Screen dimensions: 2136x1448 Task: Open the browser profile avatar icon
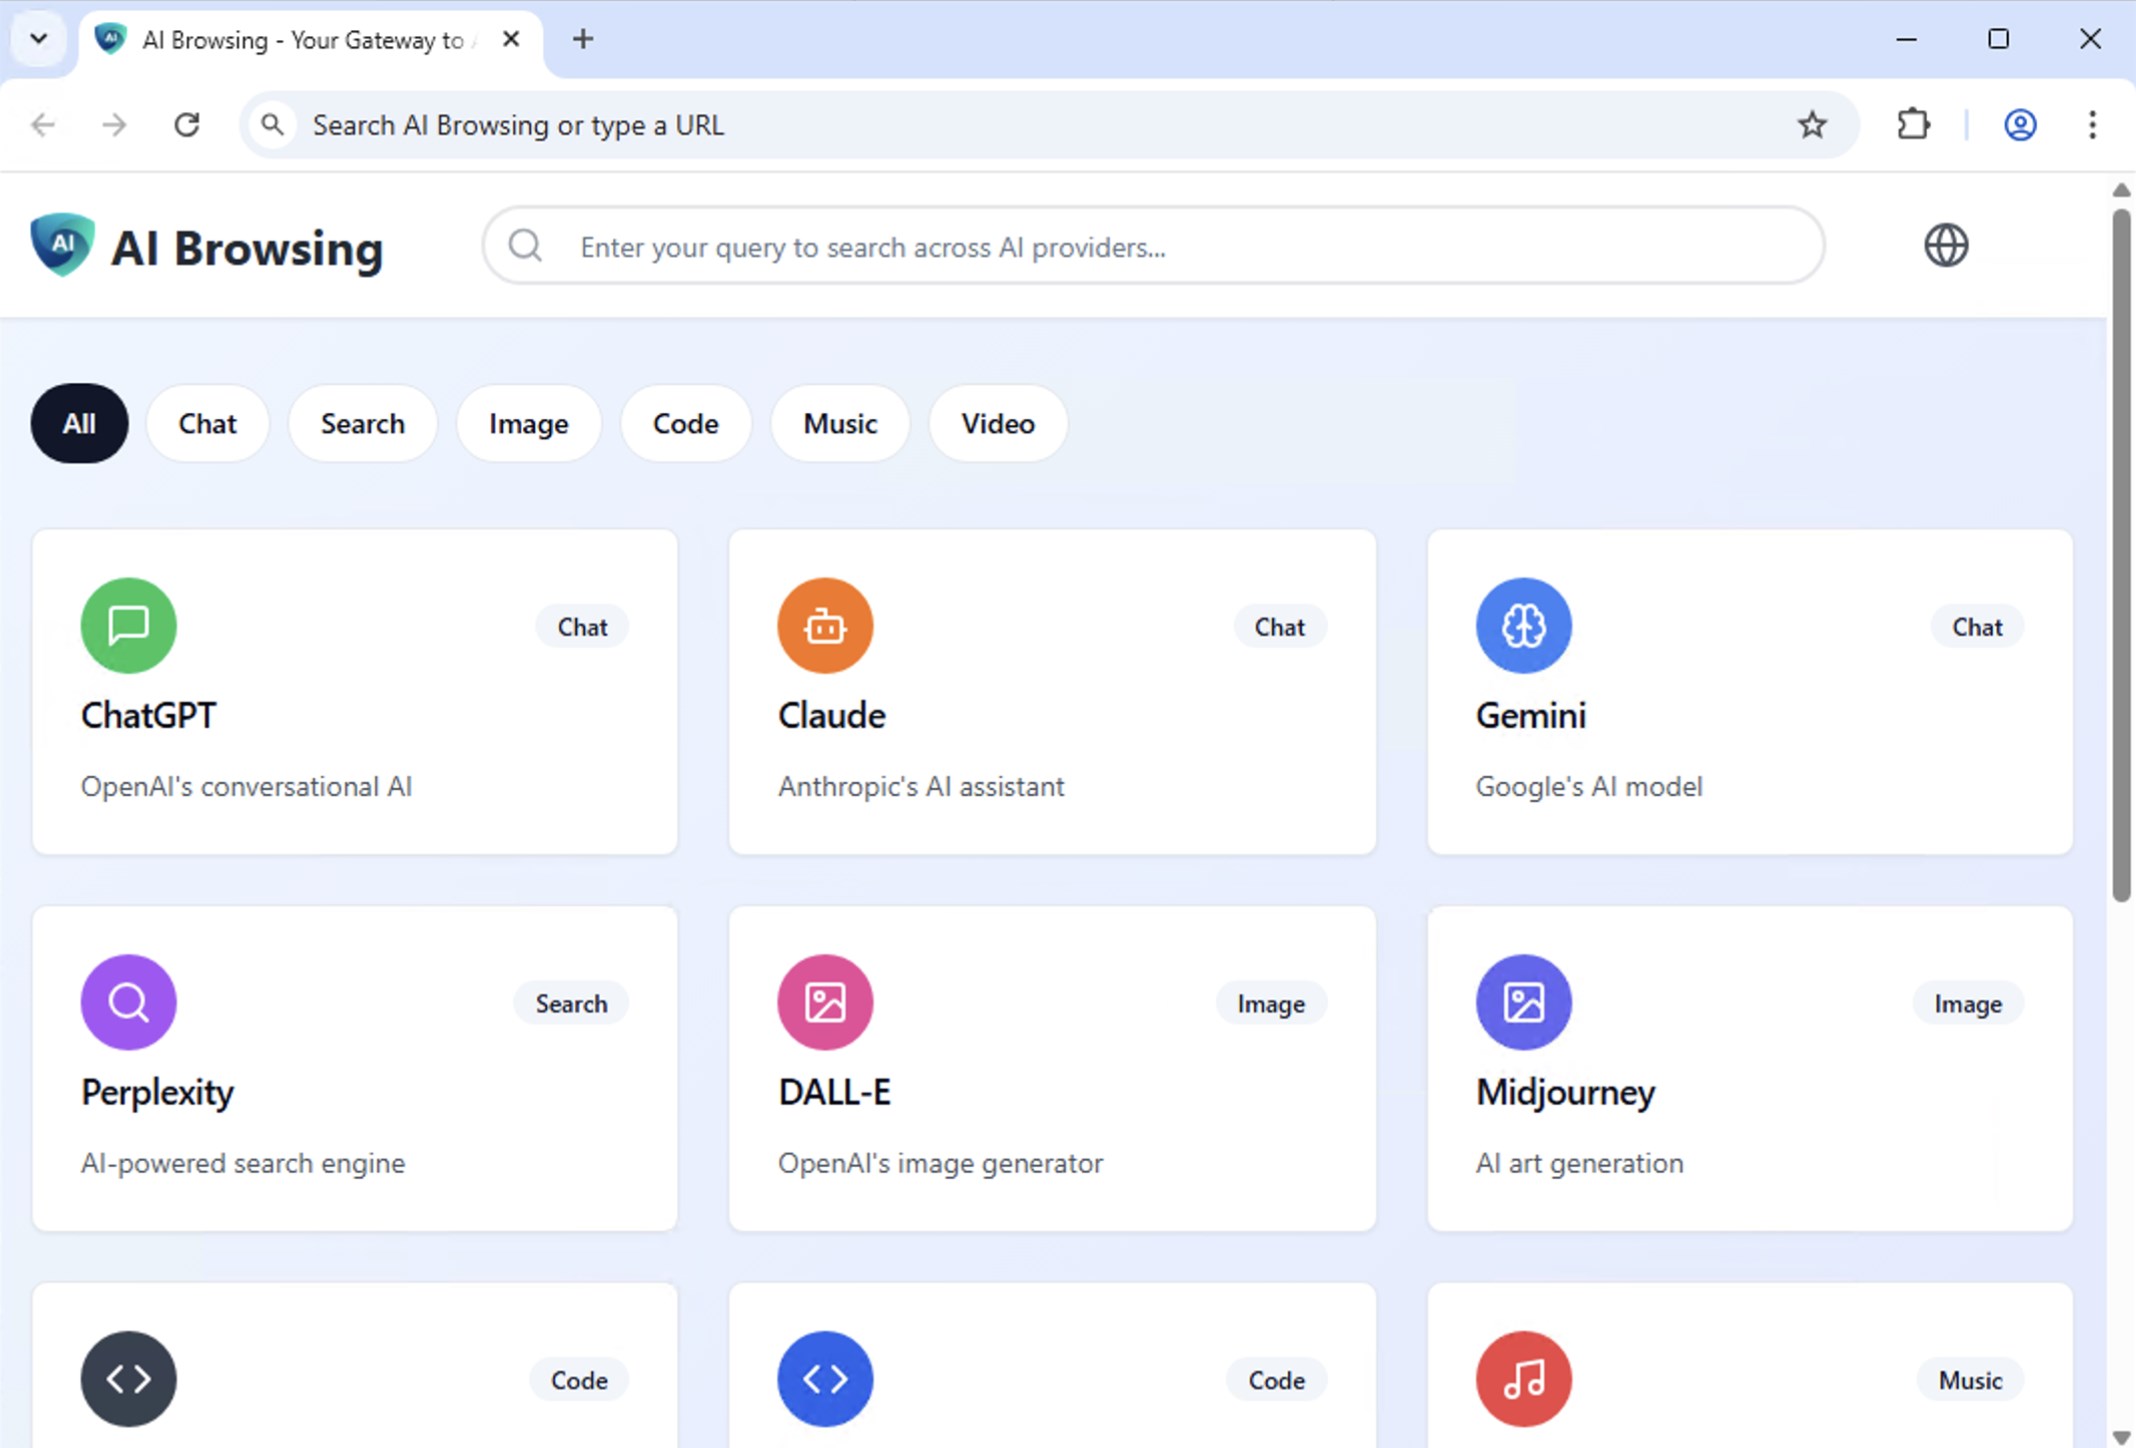coord(2020,125)
